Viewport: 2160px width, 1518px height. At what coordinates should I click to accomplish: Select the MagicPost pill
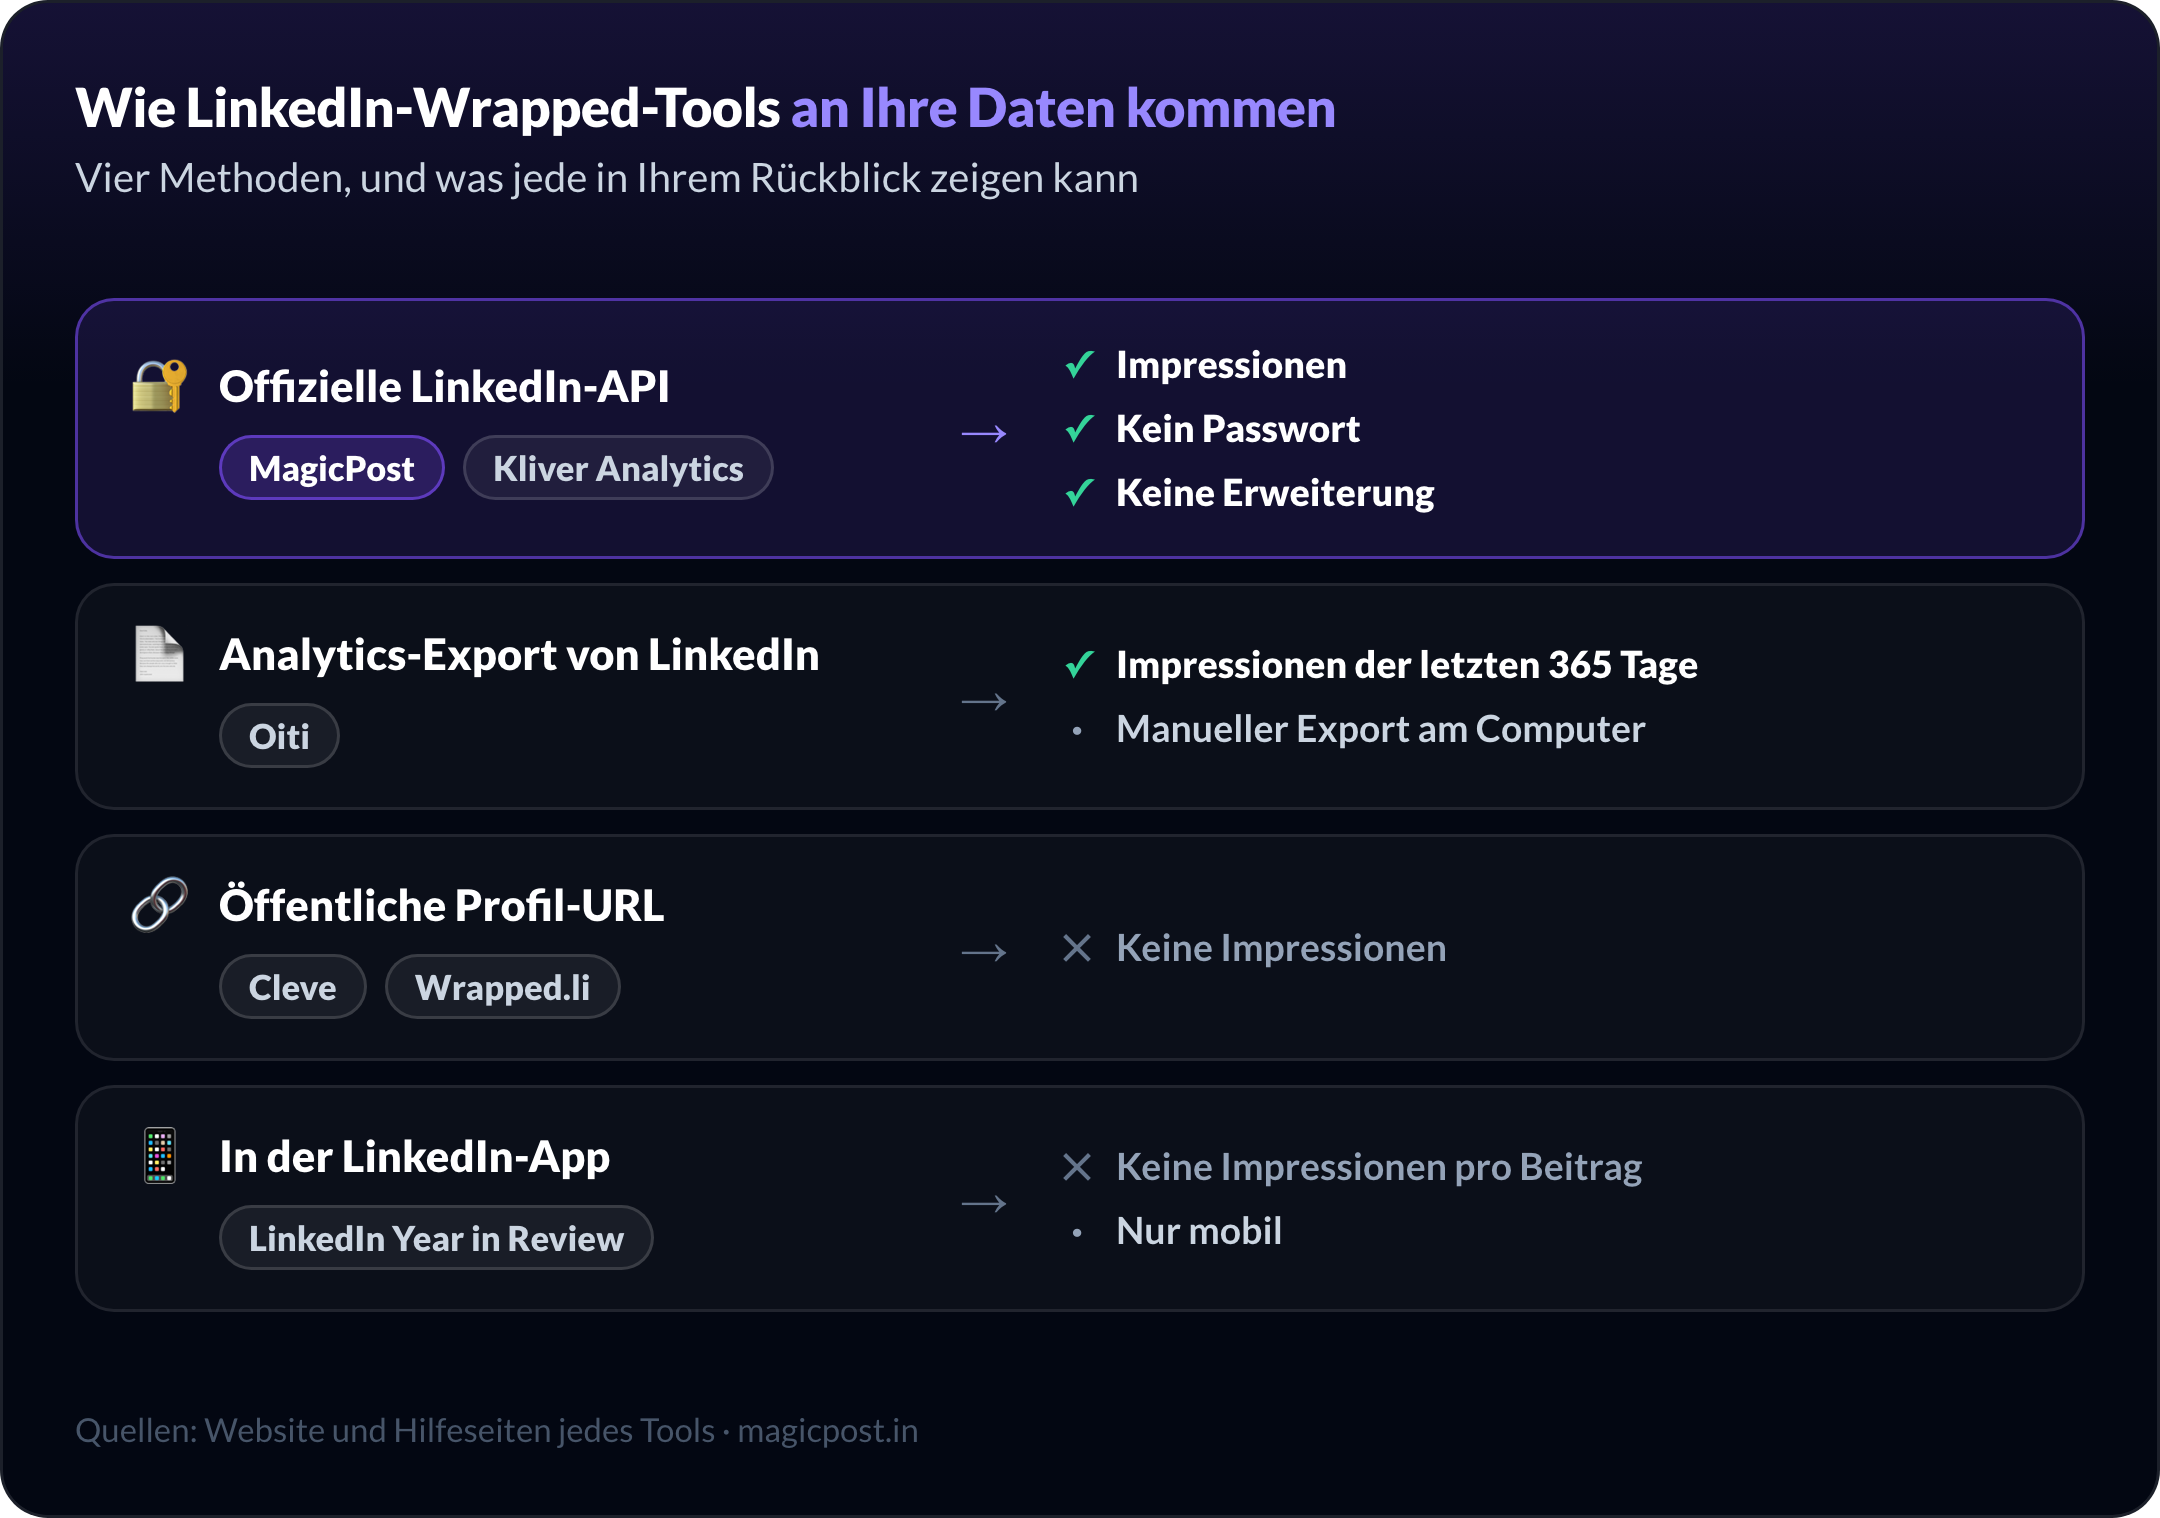tap(332, 468)
